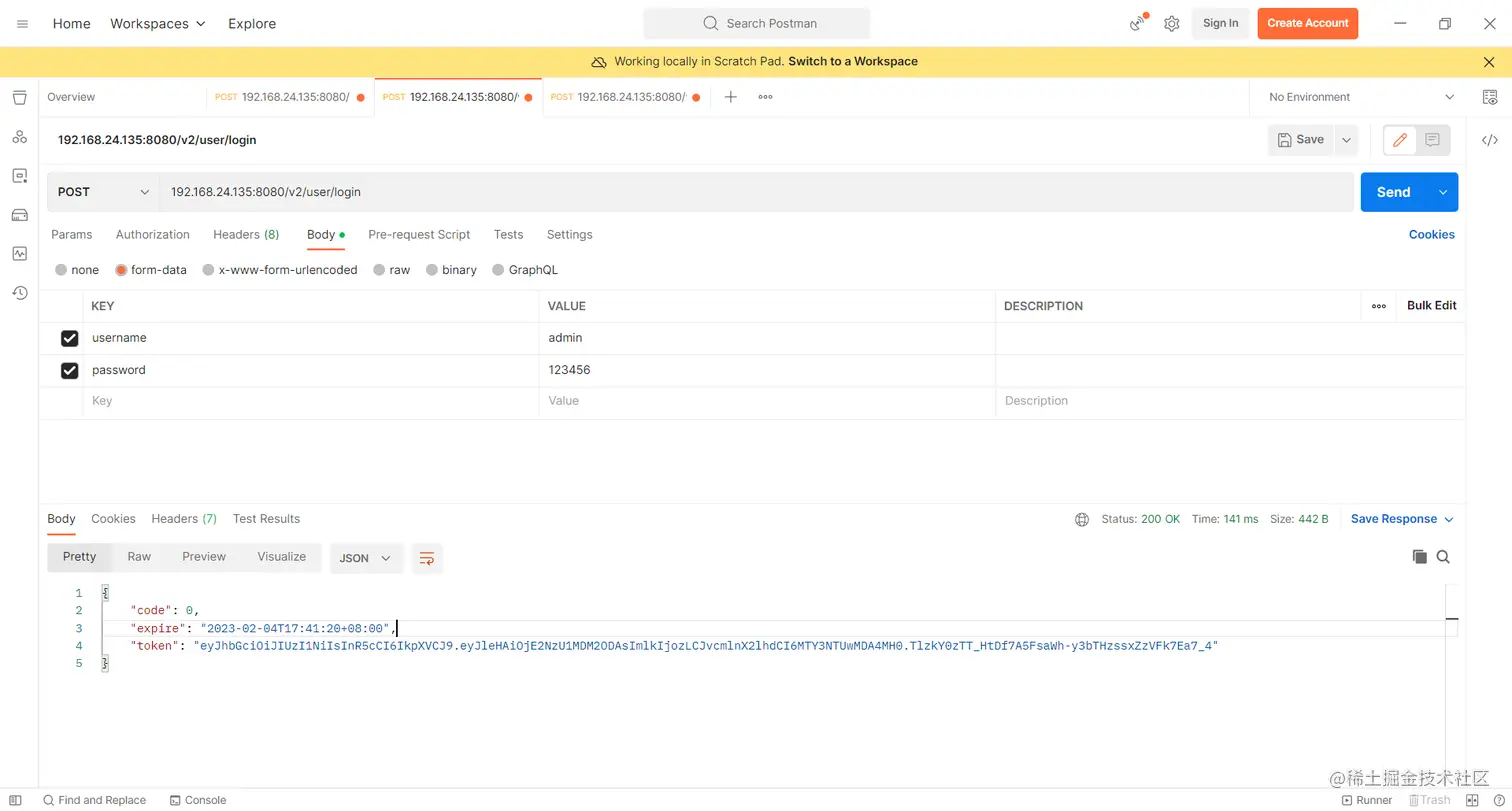Open the Tests tab
1512x811 pixels.
click(508, 234)
